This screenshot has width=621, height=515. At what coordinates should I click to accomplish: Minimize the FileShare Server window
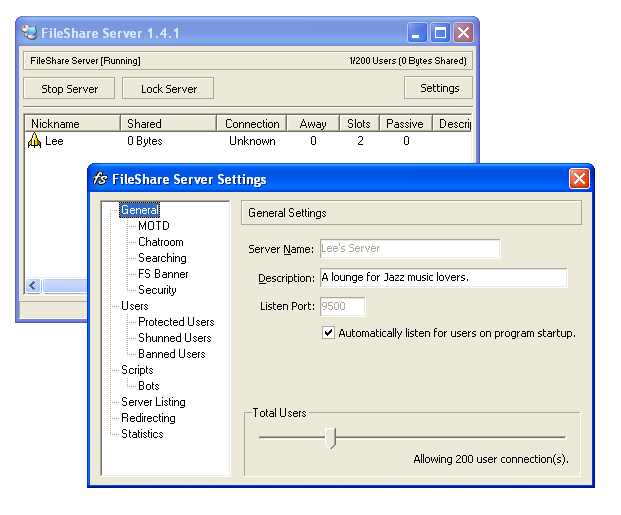pyautogui.click(x=418, y=33)
